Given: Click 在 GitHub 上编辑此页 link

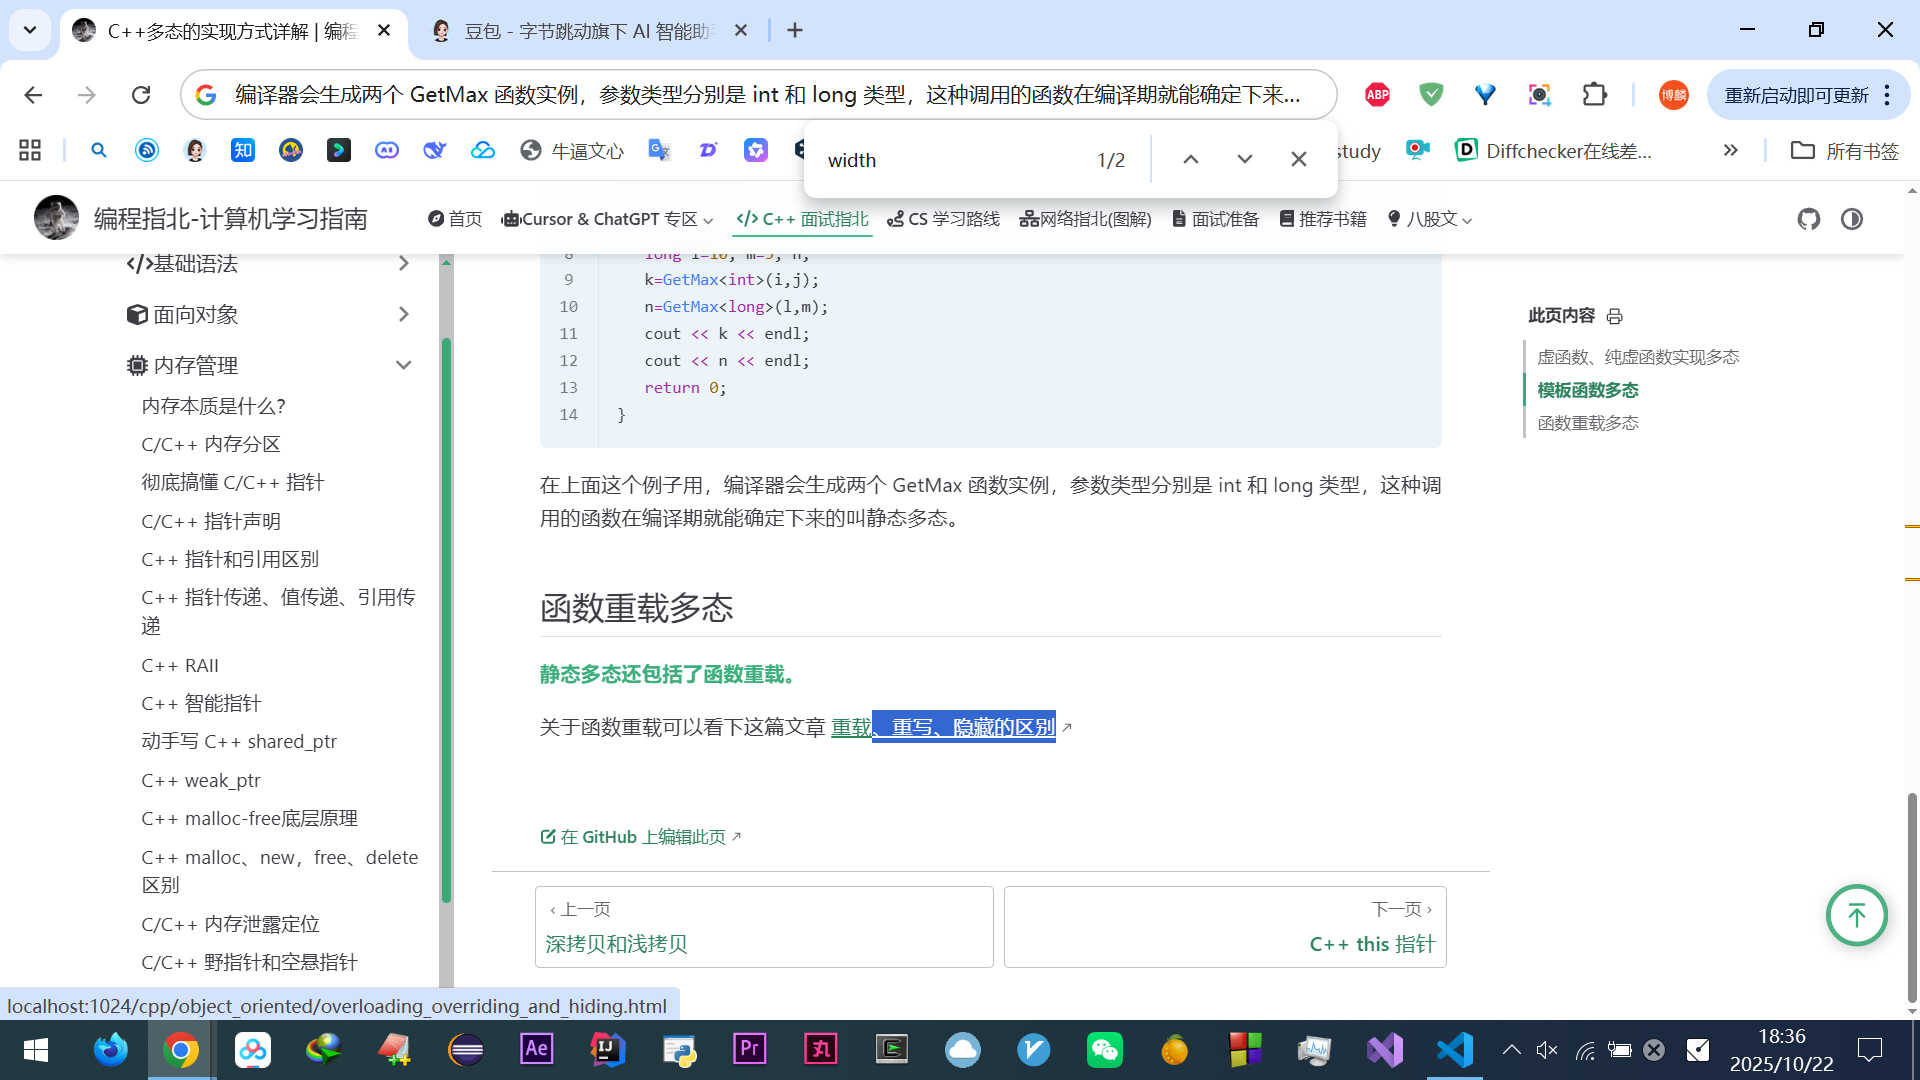Looking at the screenshot, I should [641, 837].
